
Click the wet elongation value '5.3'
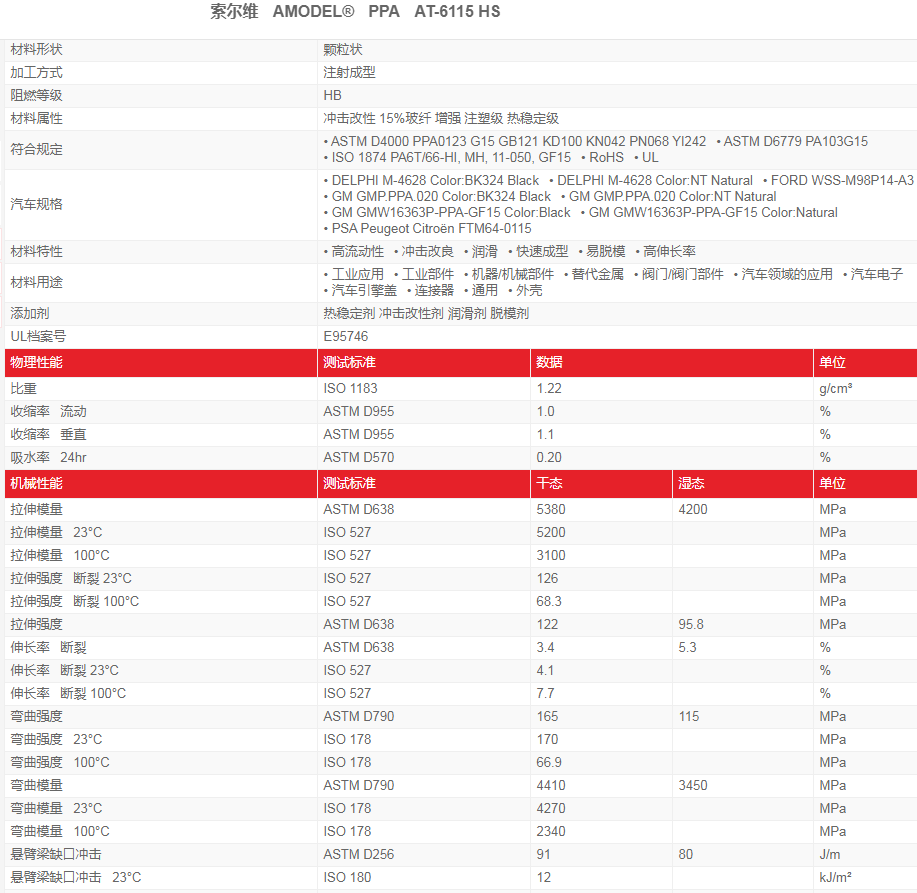[x=687, y=648]
